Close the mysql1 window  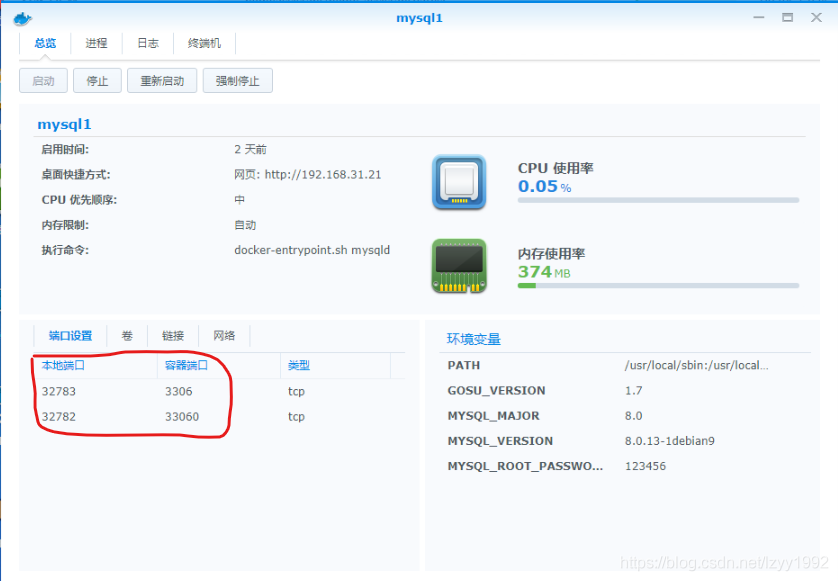[x=816, y=18]
